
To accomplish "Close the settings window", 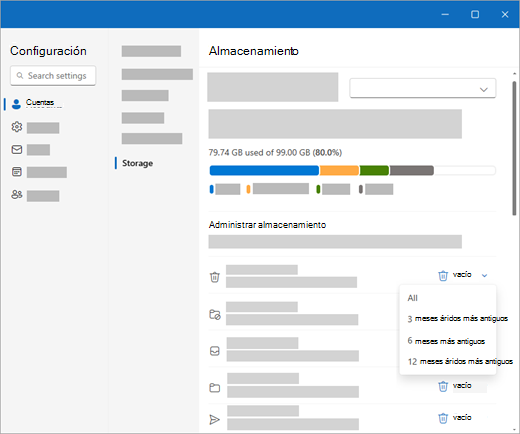I will point(505,14).
